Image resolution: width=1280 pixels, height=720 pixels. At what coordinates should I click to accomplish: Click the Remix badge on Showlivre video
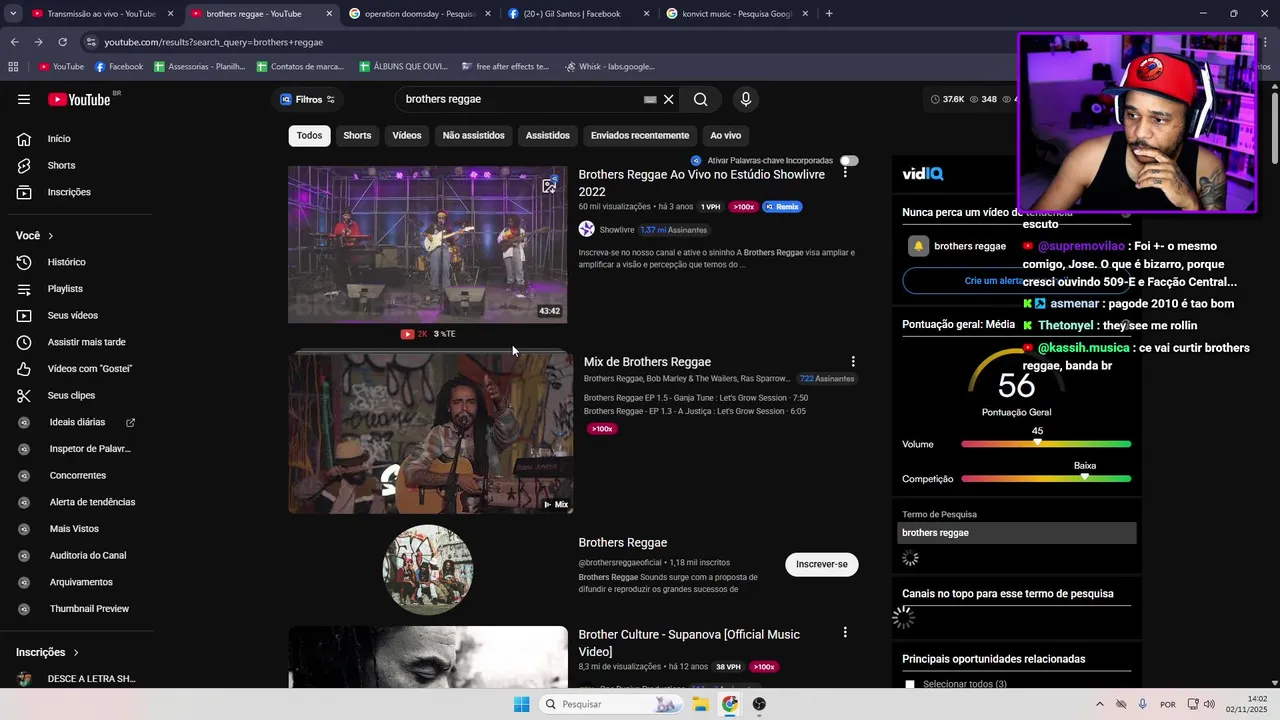tap(782, 207)
